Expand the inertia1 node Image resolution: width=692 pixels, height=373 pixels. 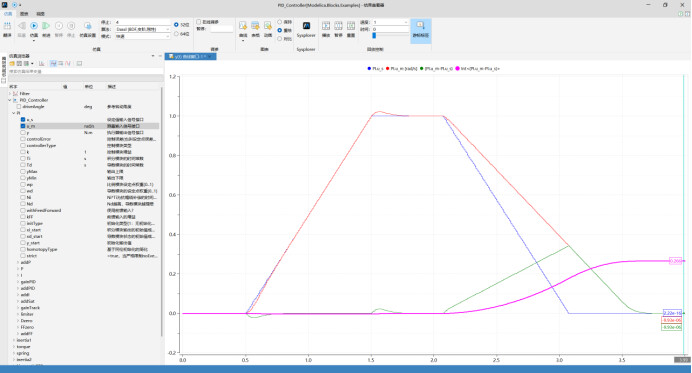14,340
